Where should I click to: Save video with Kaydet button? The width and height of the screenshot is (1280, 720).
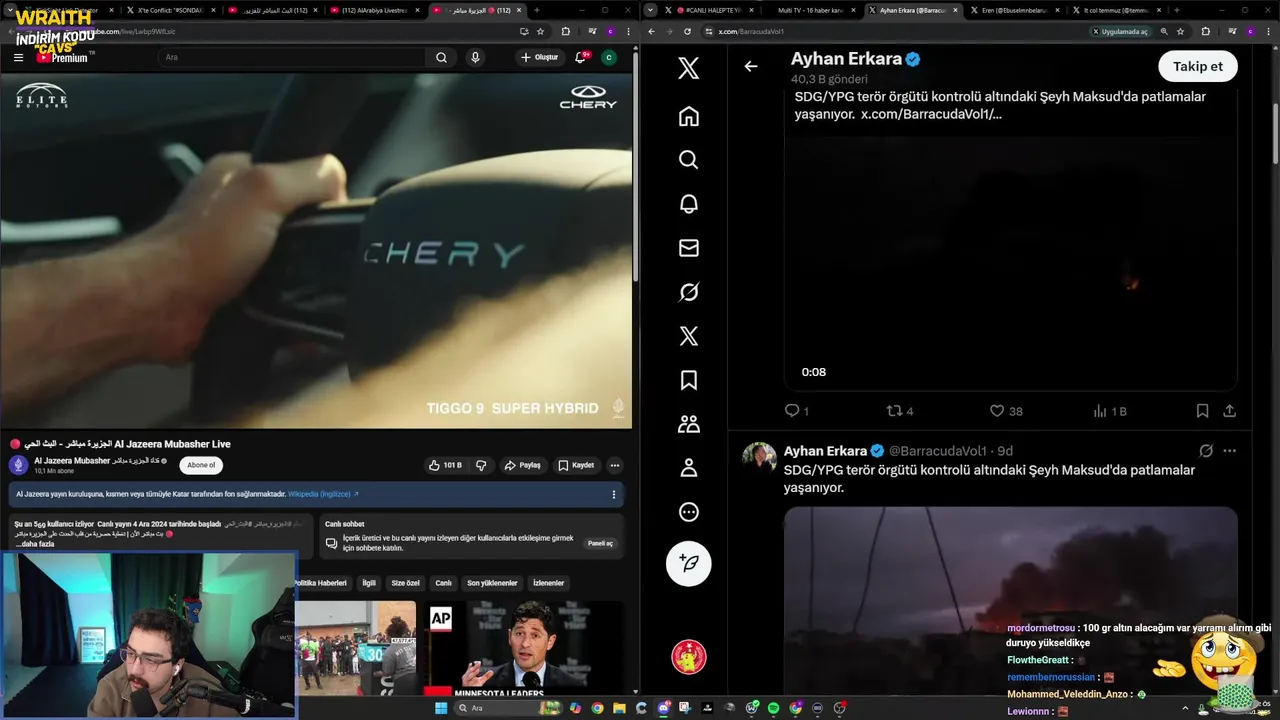[576, 465]
